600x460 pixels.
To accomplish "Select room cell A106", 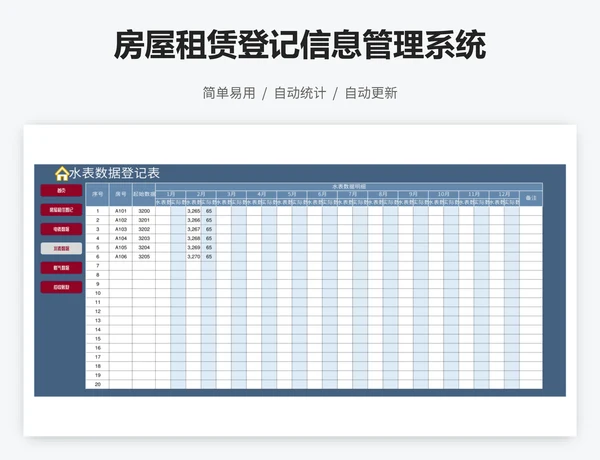I will tap(121, 256).
